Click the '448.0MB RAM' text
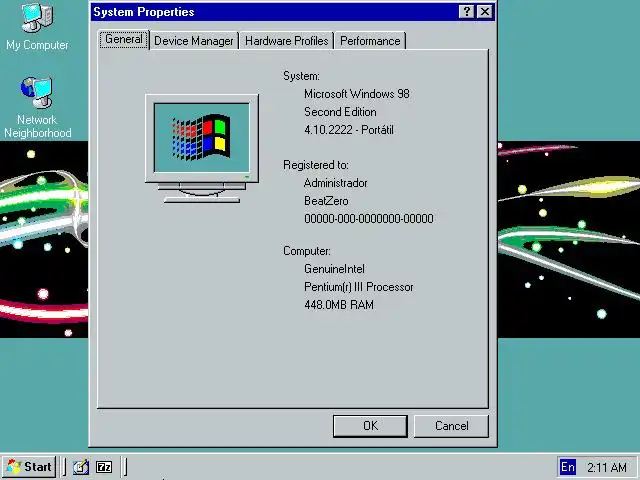 [339, 305]
